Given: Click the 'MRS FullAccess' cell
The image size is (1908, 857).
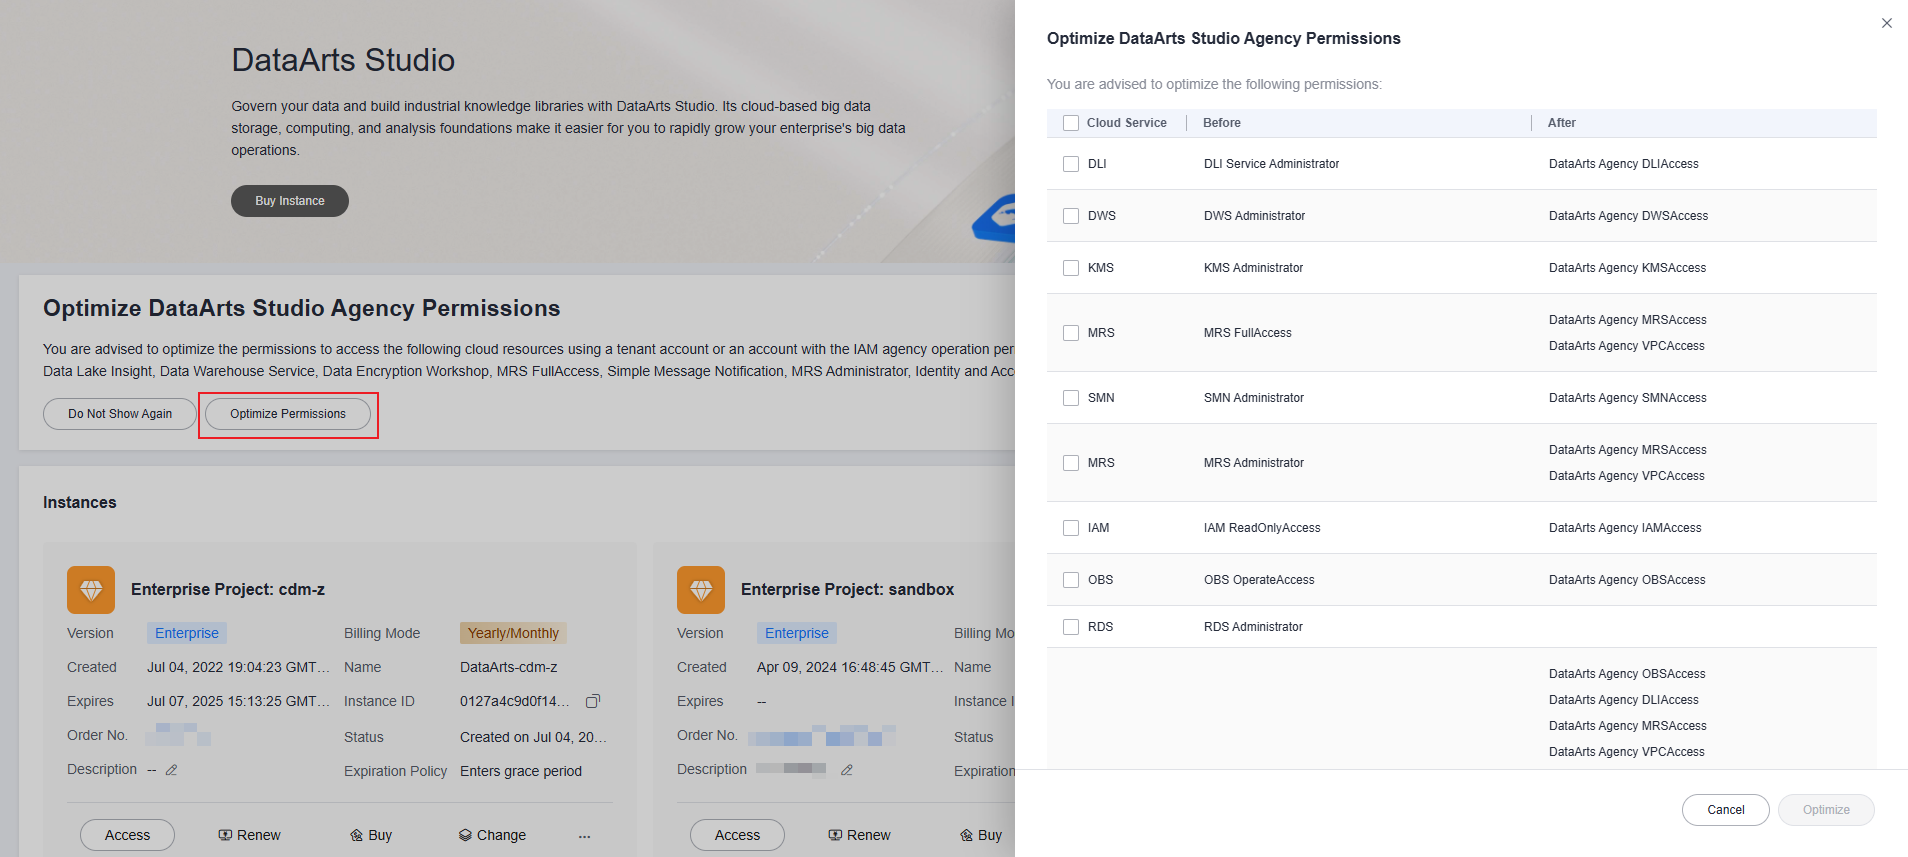Looking at the screenshot, I should click(x=1247, y=333).
